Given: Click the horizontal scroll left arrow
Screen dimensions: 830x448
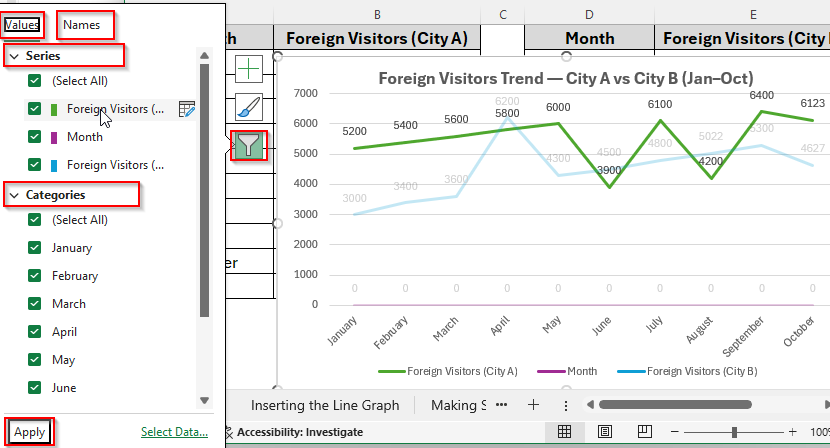Looking at the screenshot, I should pos(590,405).
